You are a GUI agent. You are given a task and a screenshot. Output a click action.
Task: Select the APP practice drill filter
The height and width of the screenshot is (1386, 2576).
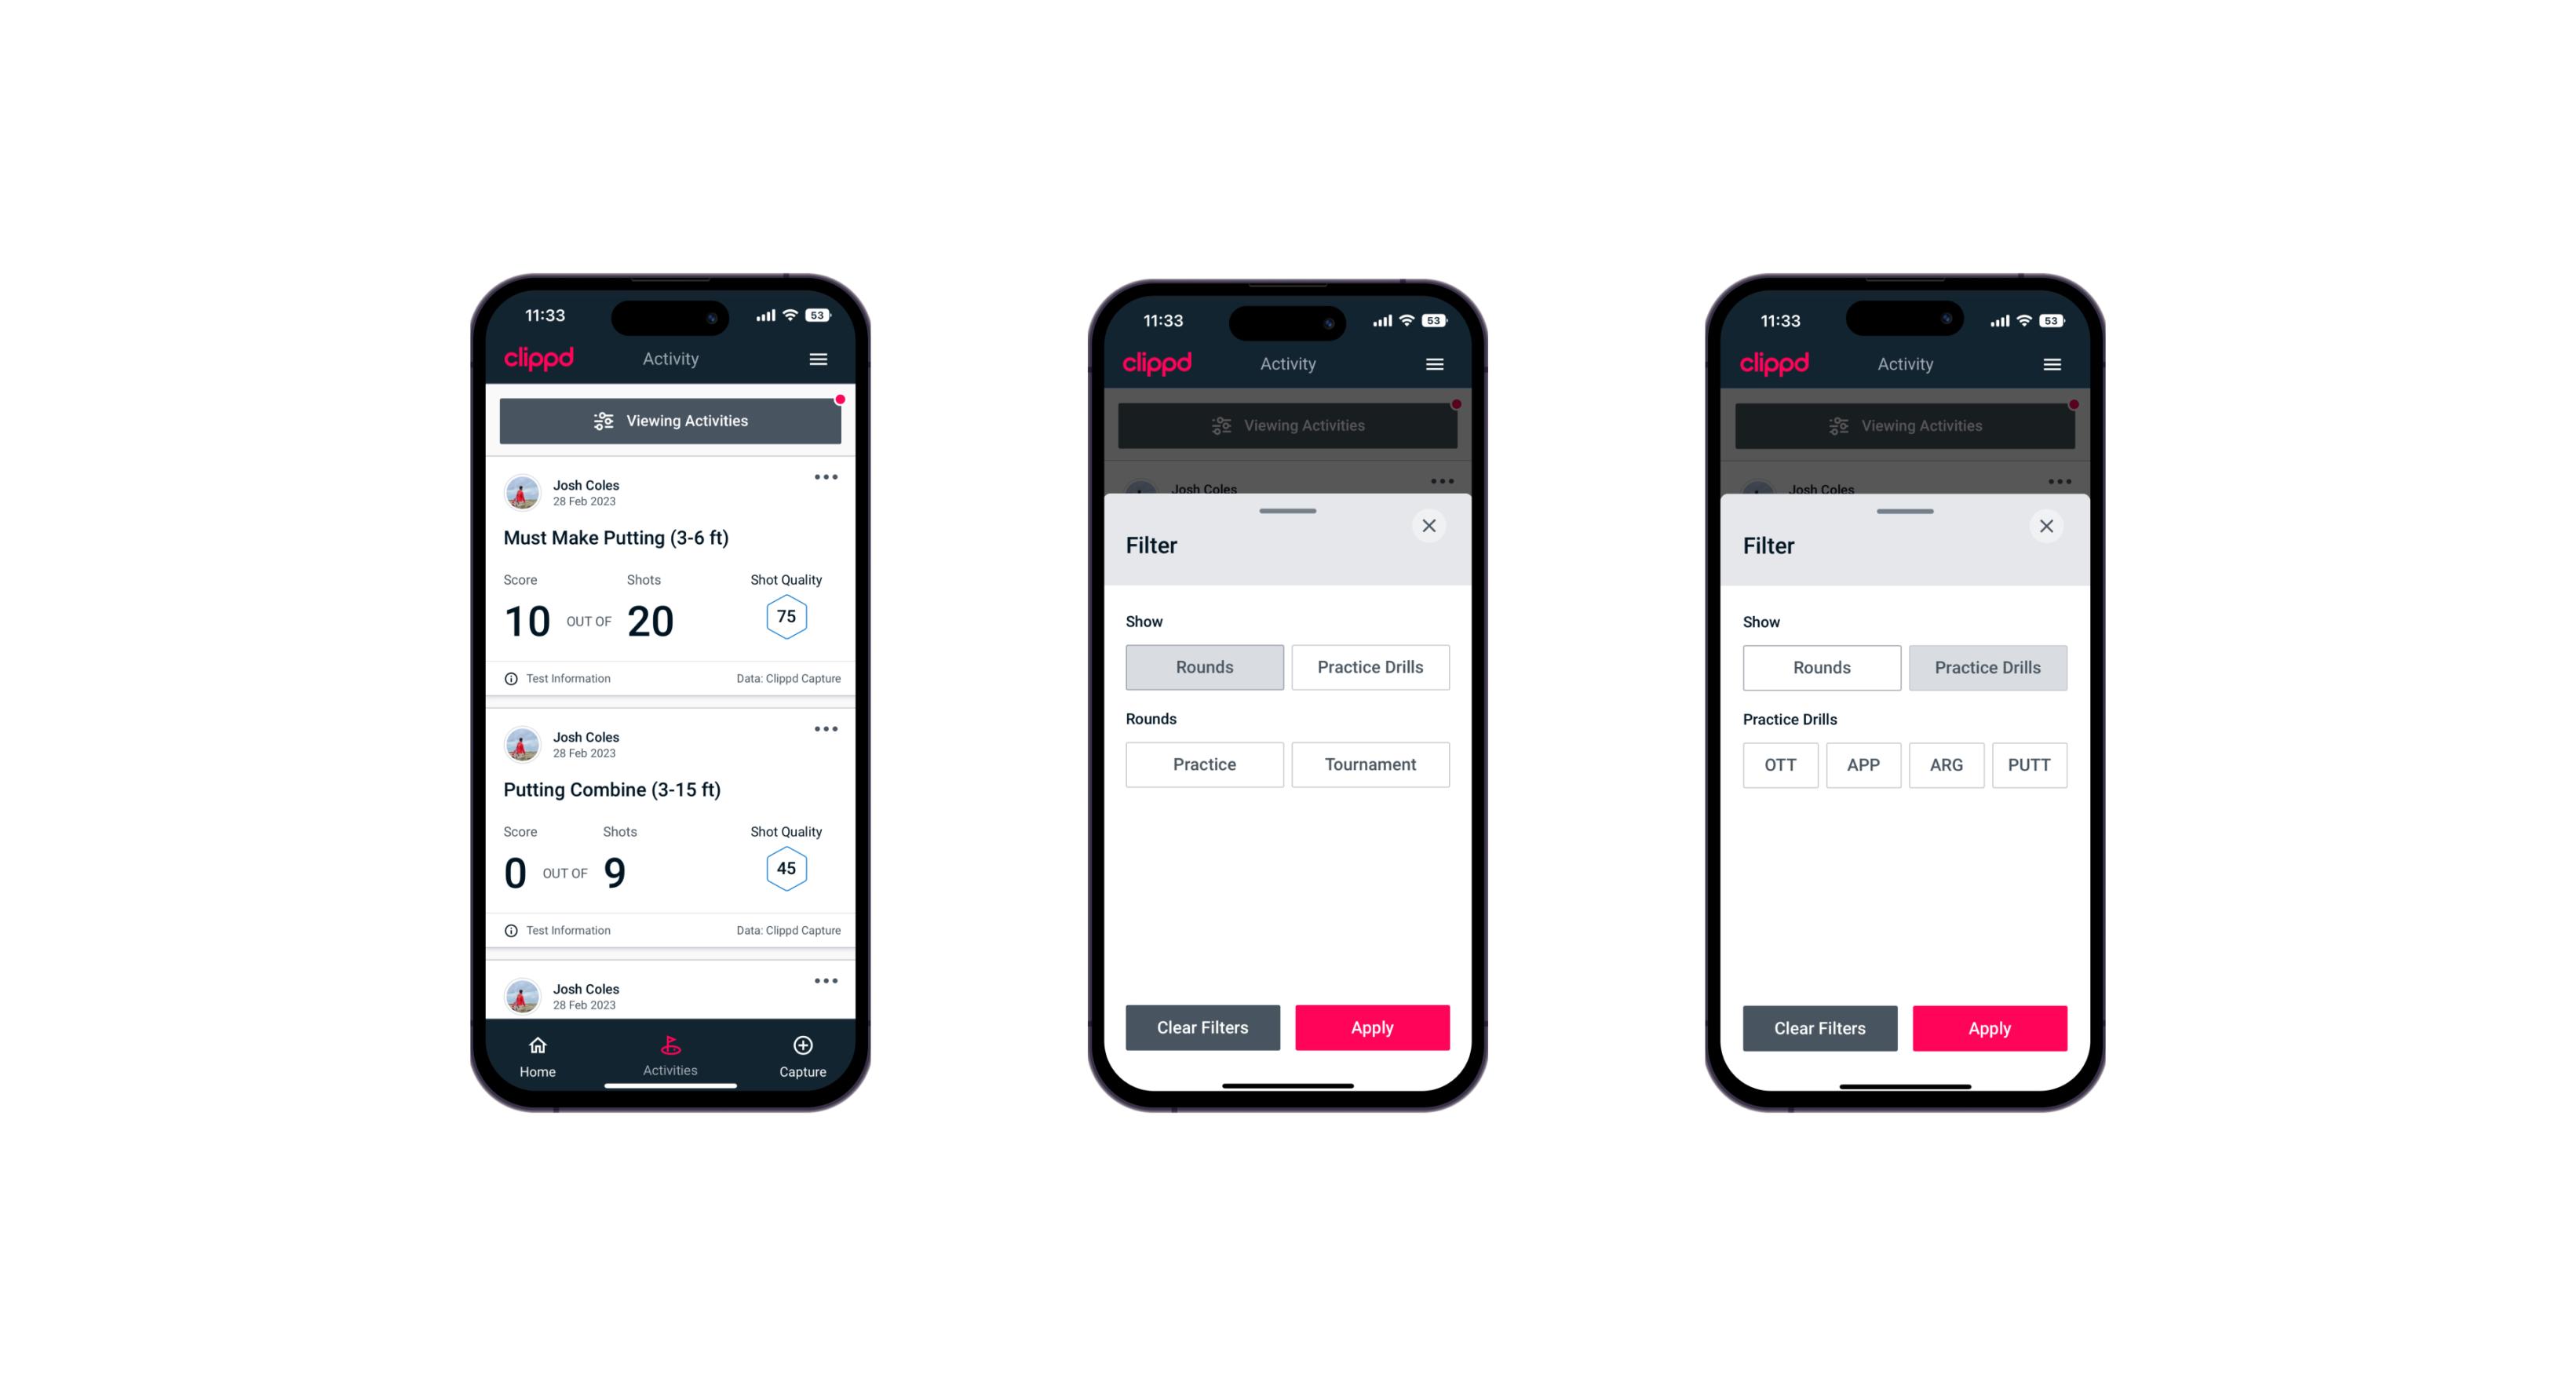coord(1864,764)
